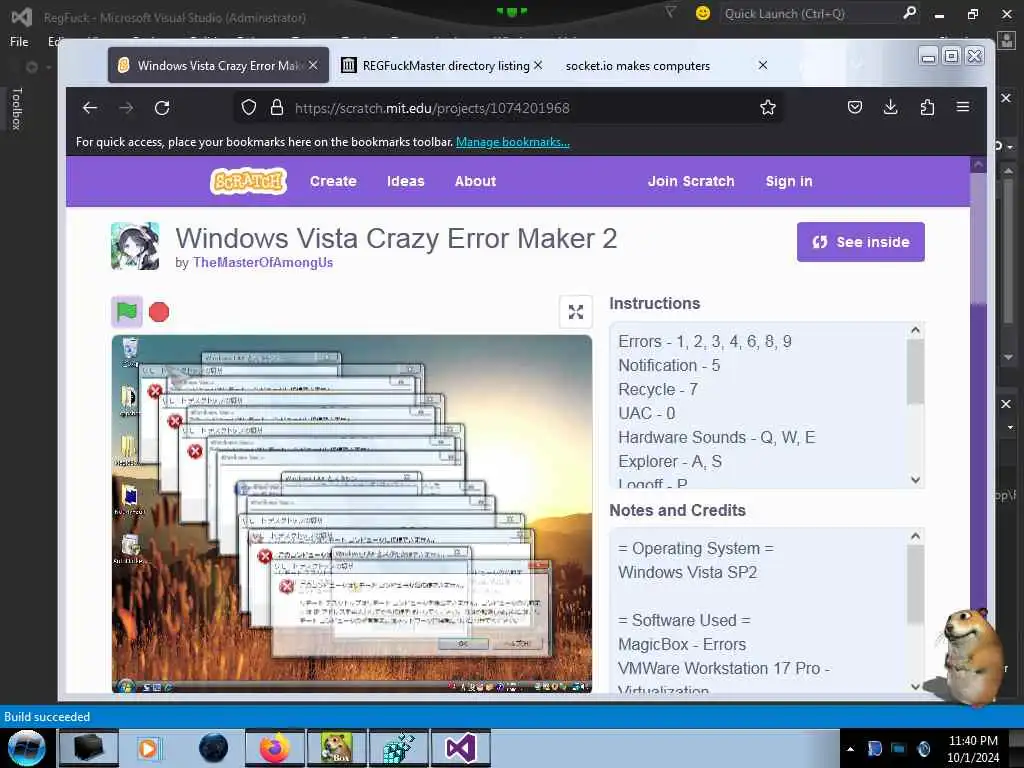Open the Firefox hamburger menu

(963, 107)
